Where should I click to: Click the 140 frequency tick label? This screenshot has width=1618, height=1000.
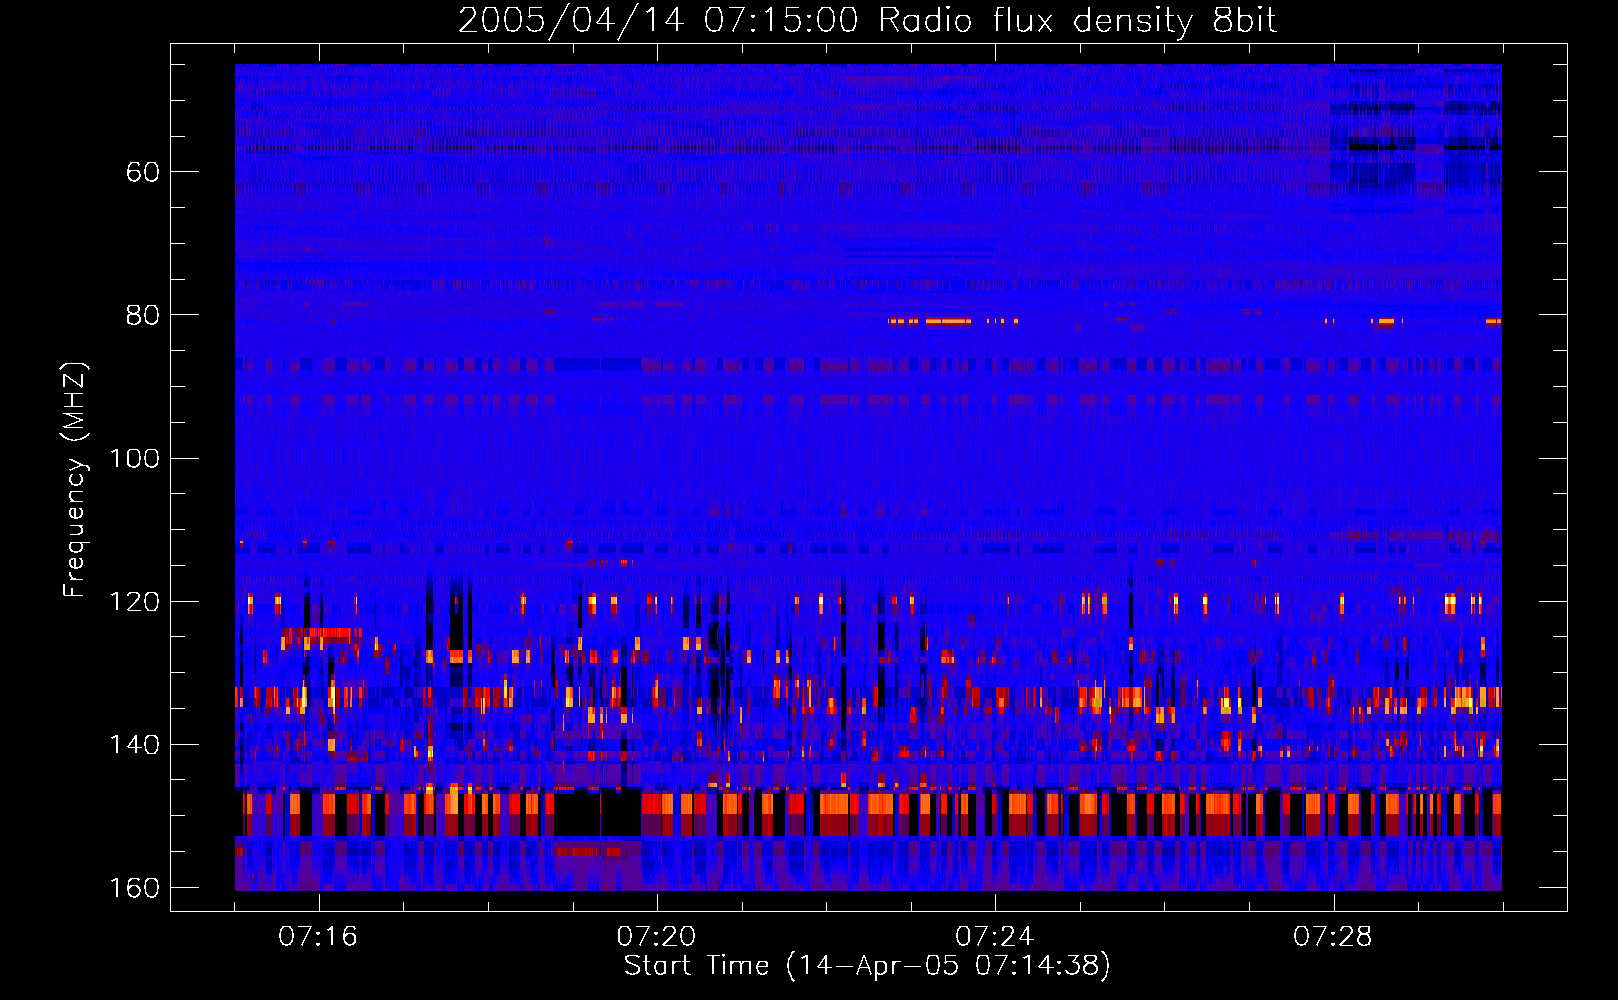click(x=134, y=745)
